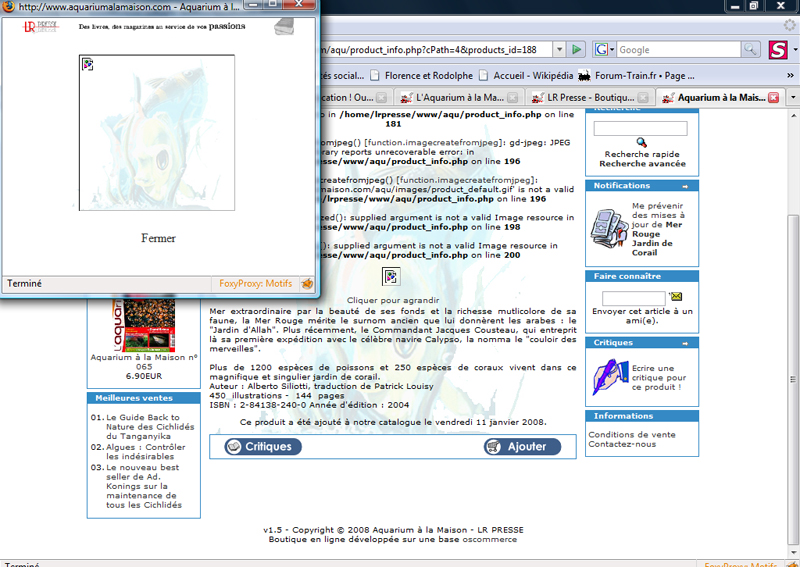The height and width of the screenshot is (567, 800).
Task: Click the LR Presse logo in popup
Action: pos(41,27)
